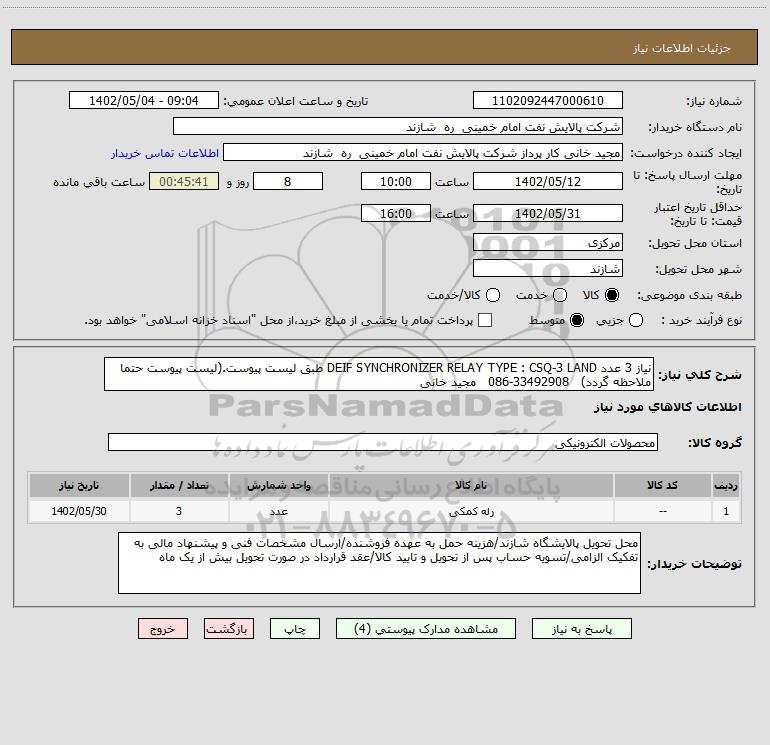
Task: Click the delivery province field مرکزی
Action: (548, 242)
